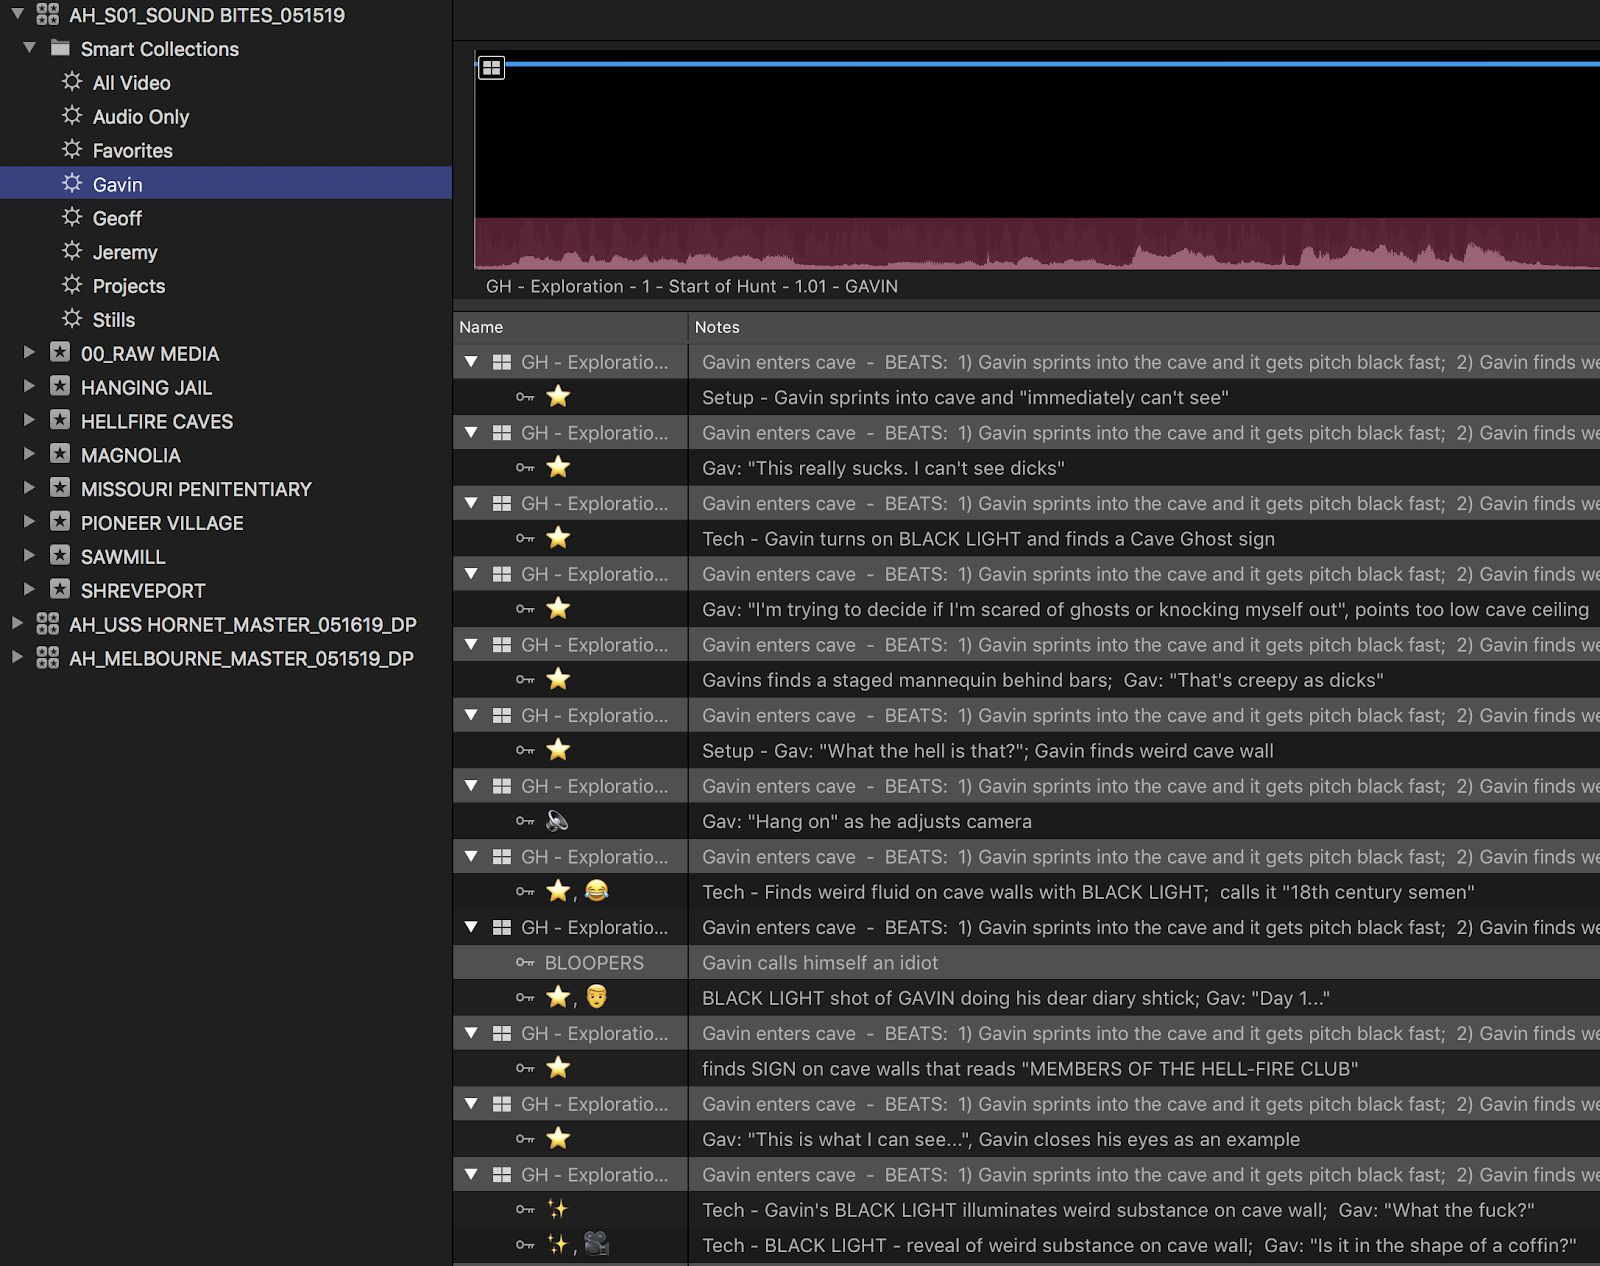Click the audio waveform in the filmstrip
Viewport: 1600px width, 1266px height.
pos(1037,243)
